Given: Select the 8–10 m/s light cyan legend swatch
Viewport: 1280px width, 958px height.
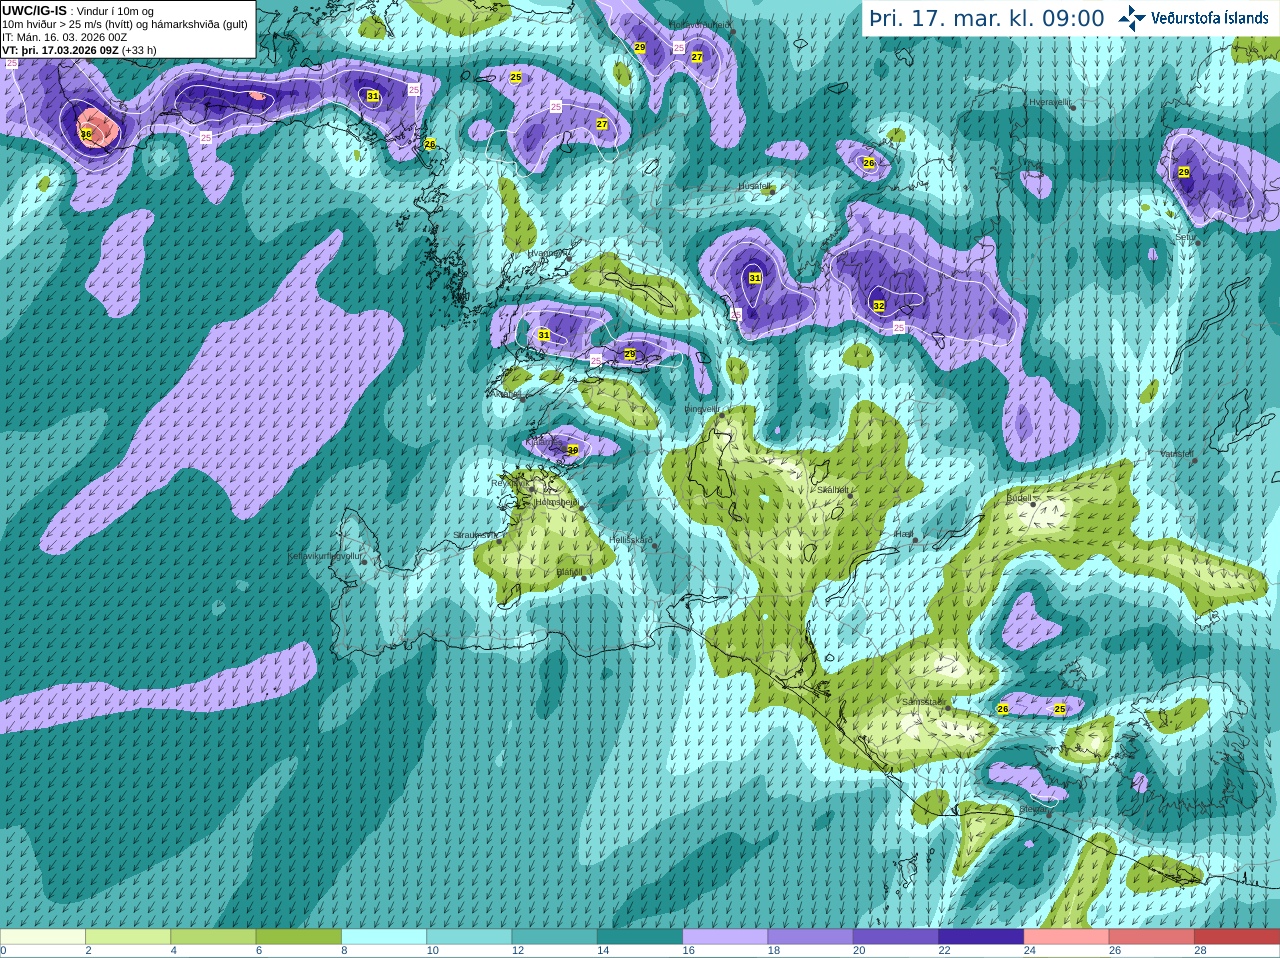Looking at the screenshot, I should [x=384, y=937].
